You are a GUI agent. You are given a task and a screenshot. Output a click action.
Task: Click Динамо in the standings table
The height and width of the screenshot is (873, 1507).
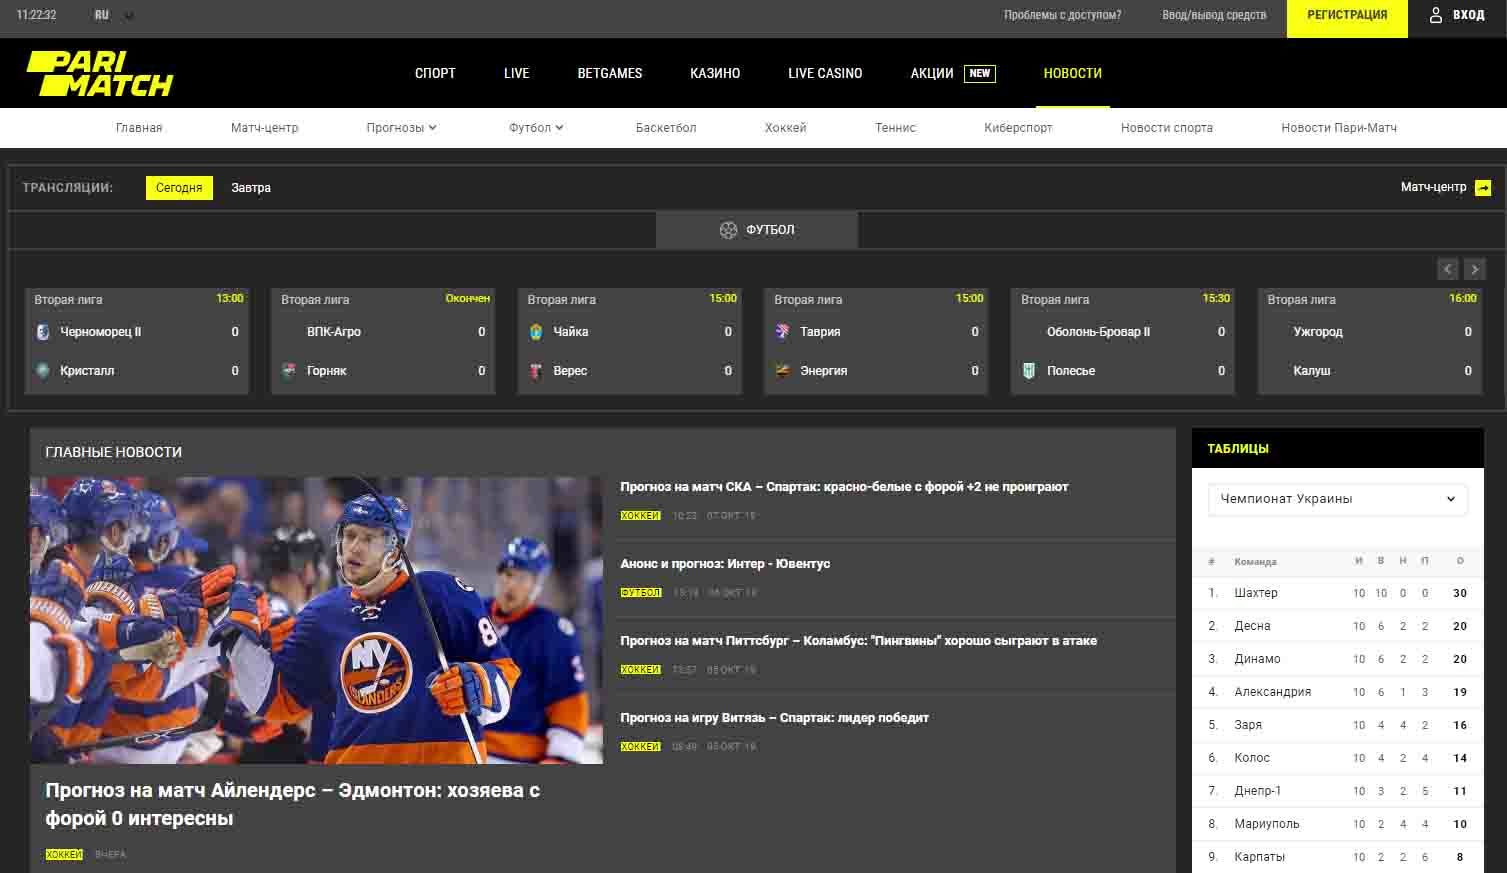point(1257,659)
